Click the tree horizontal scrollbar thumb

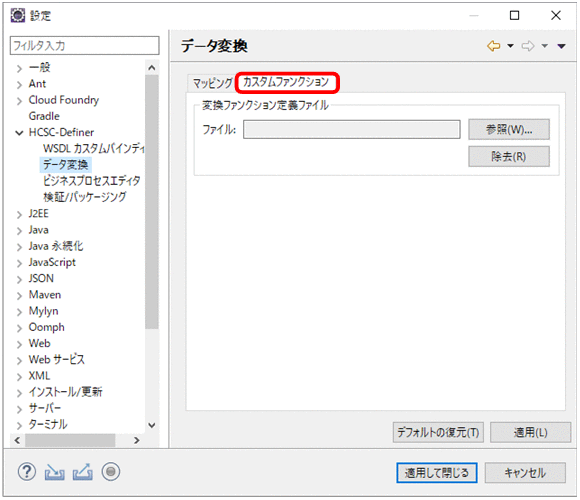(x=70, y=440)
